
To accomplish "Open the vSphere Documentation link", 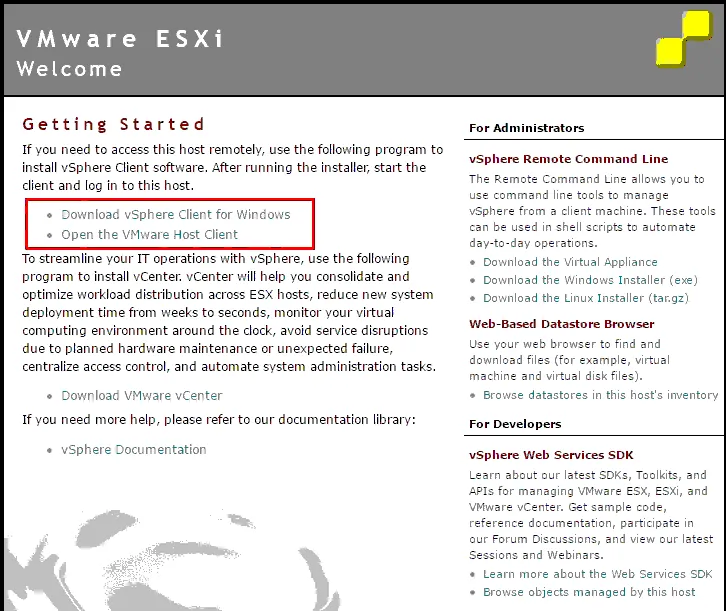I will pyautogui.click(x=134, y=450).
